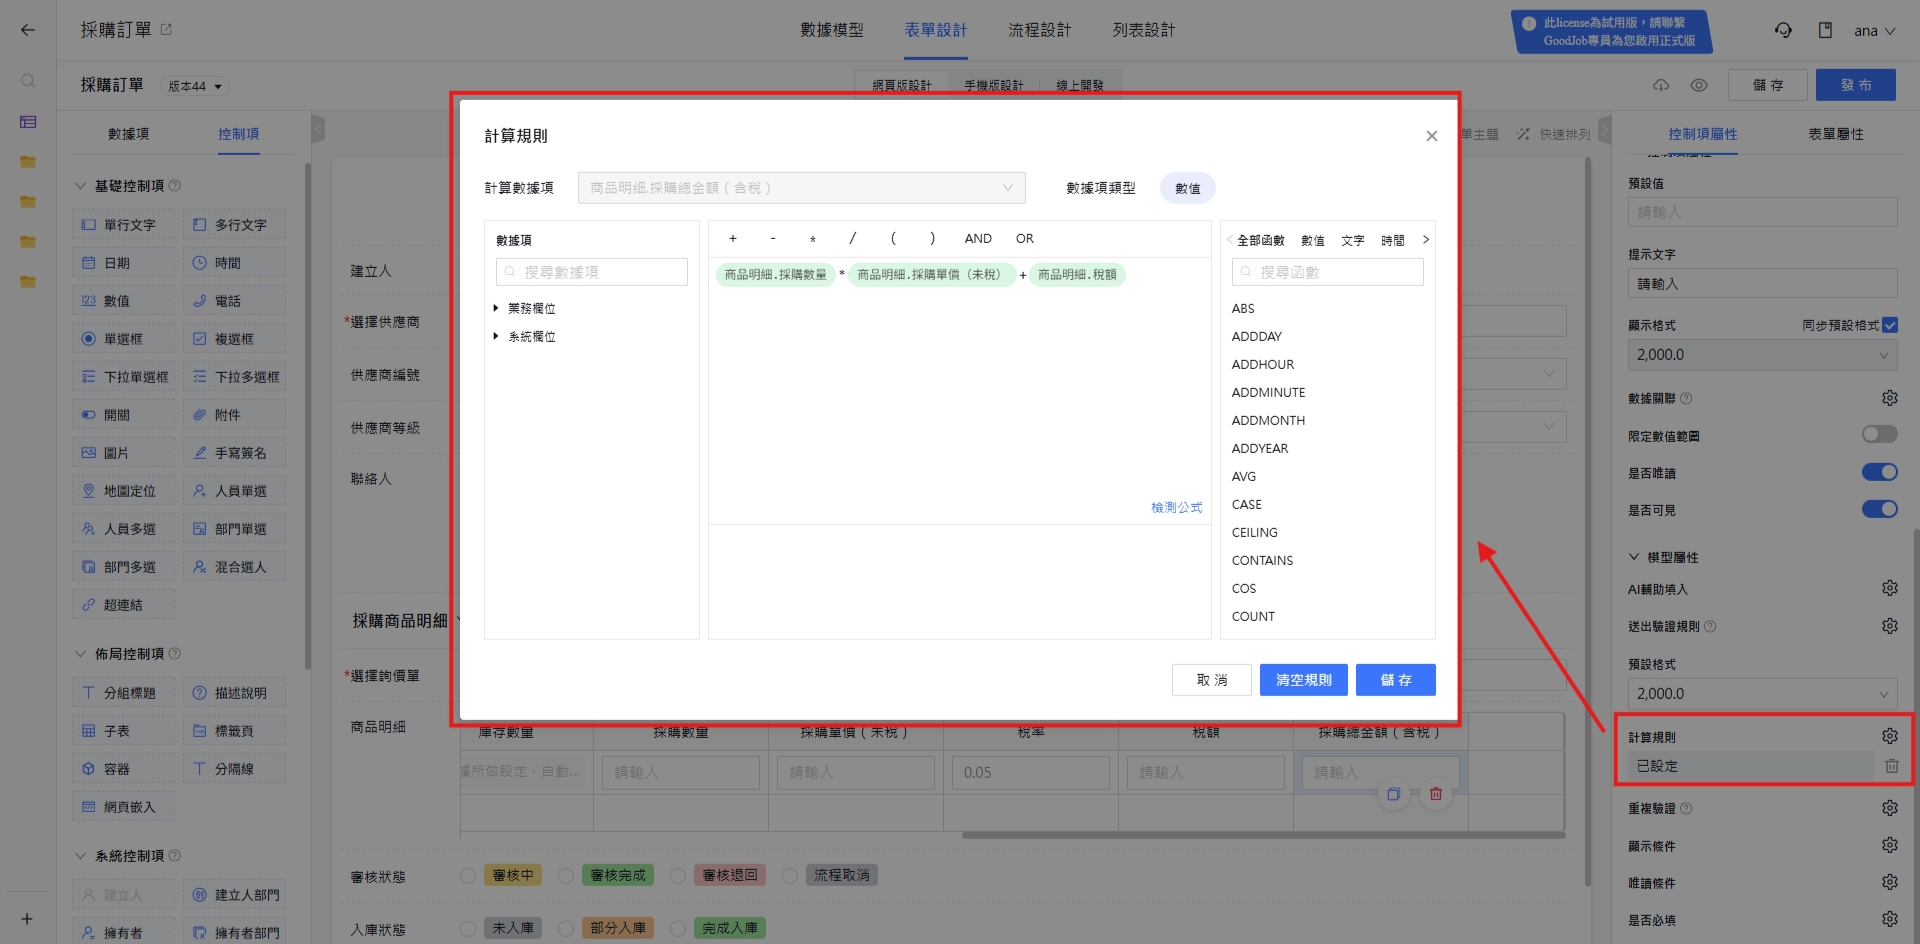Image resolution: width=1920 pixels, height=944 pixels.
Task: Select 審核退回 radio option
Action: (x=678, y=876)
